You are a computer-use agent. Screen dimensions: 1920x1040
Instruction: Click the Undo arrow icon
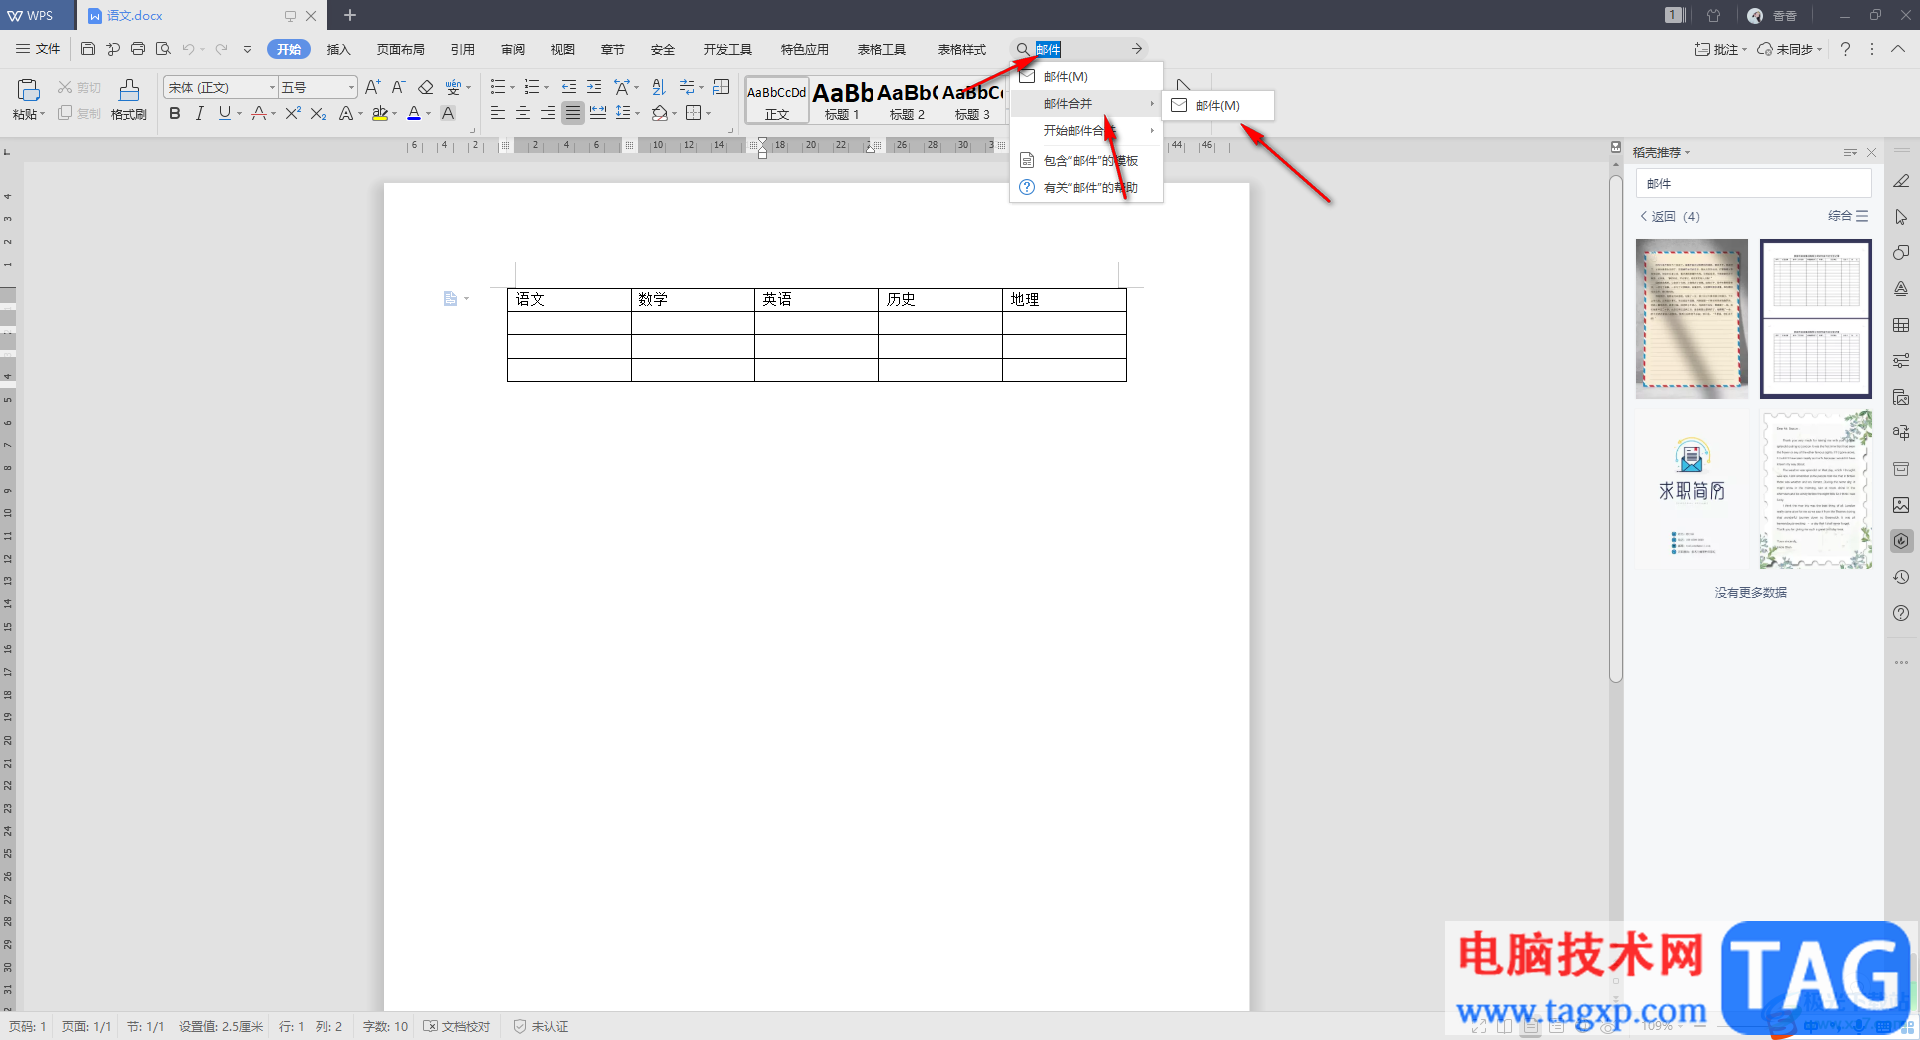[x=188, y=49]
